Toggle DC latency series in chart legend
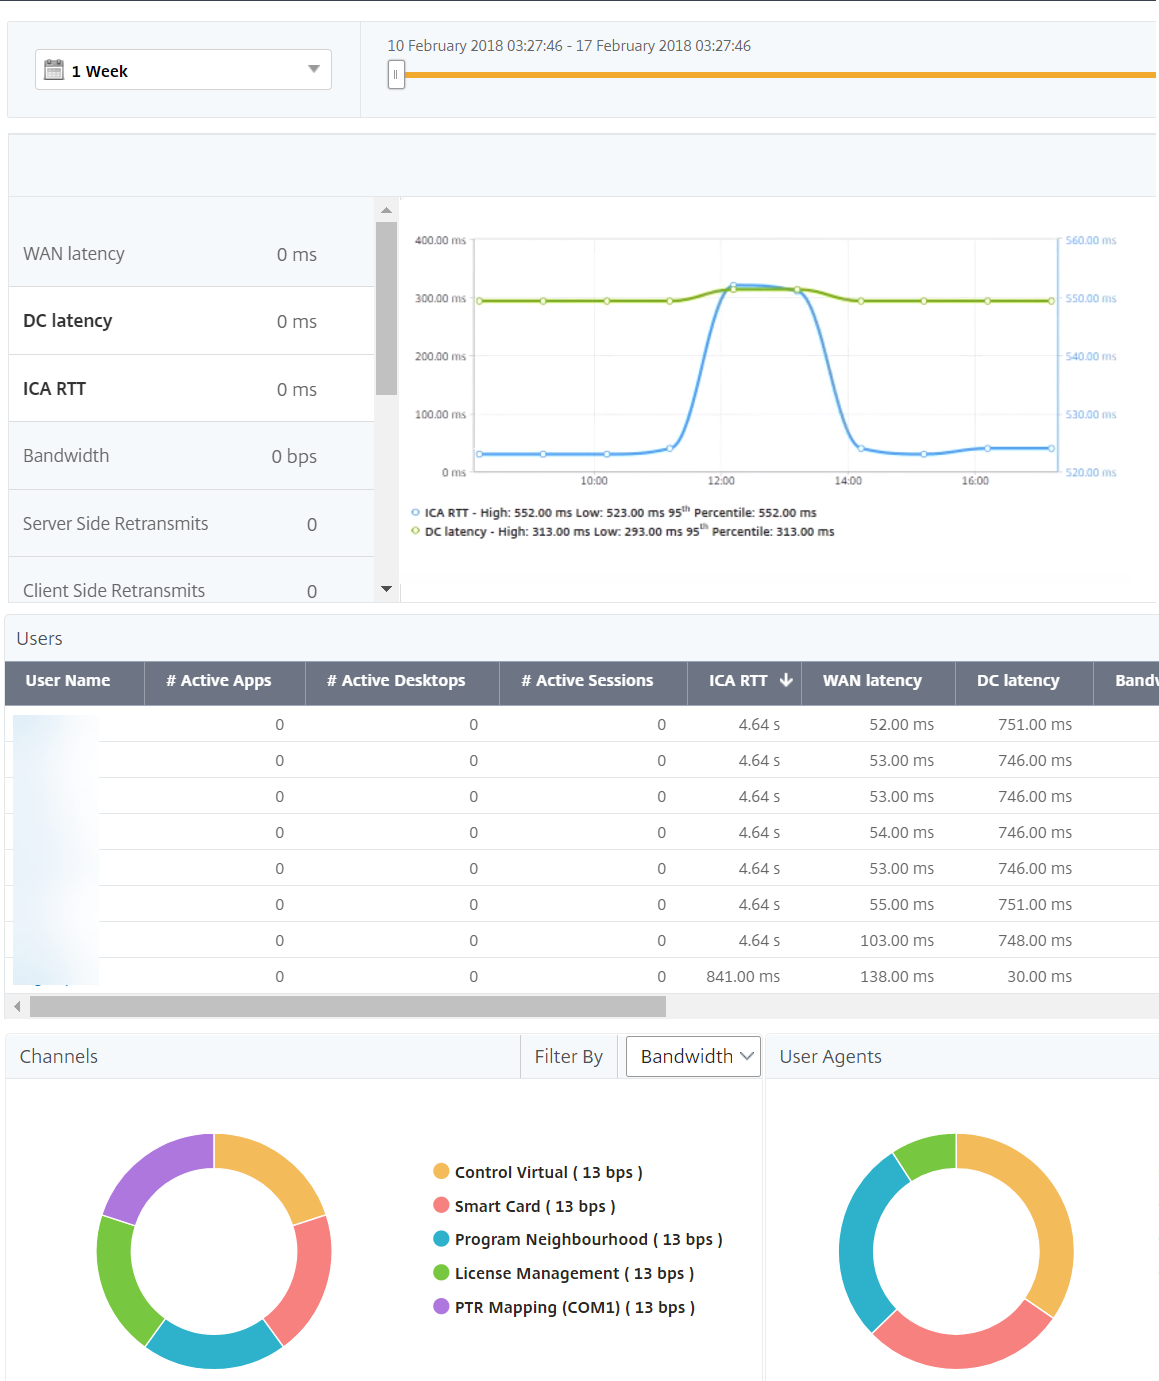 622,531
